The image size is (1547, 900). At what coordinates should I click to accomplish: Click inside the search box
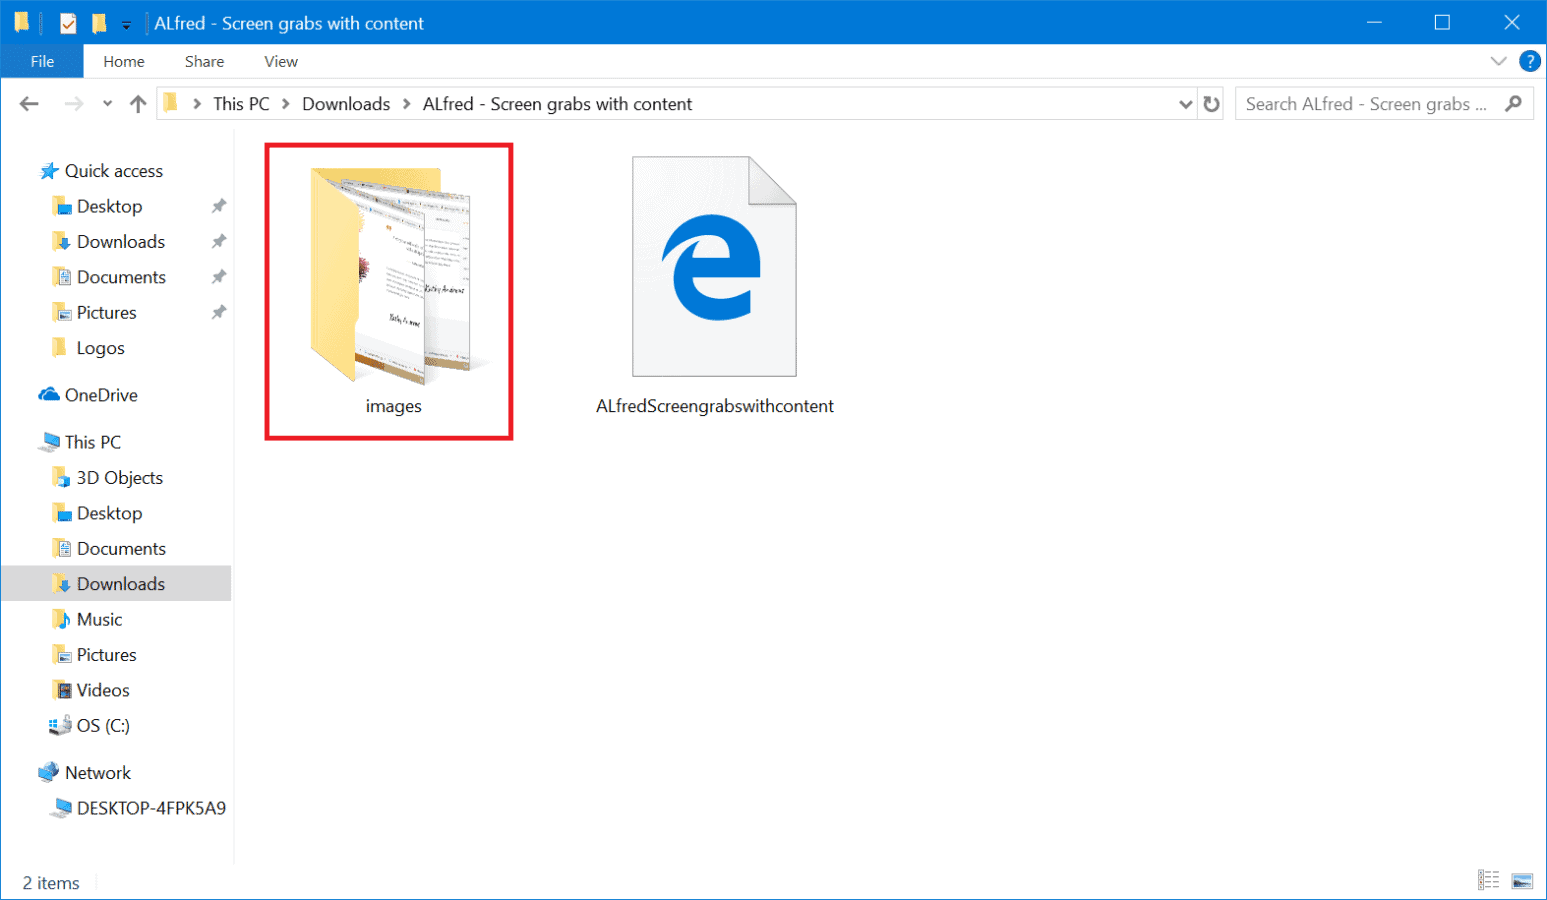point(1360,103)
